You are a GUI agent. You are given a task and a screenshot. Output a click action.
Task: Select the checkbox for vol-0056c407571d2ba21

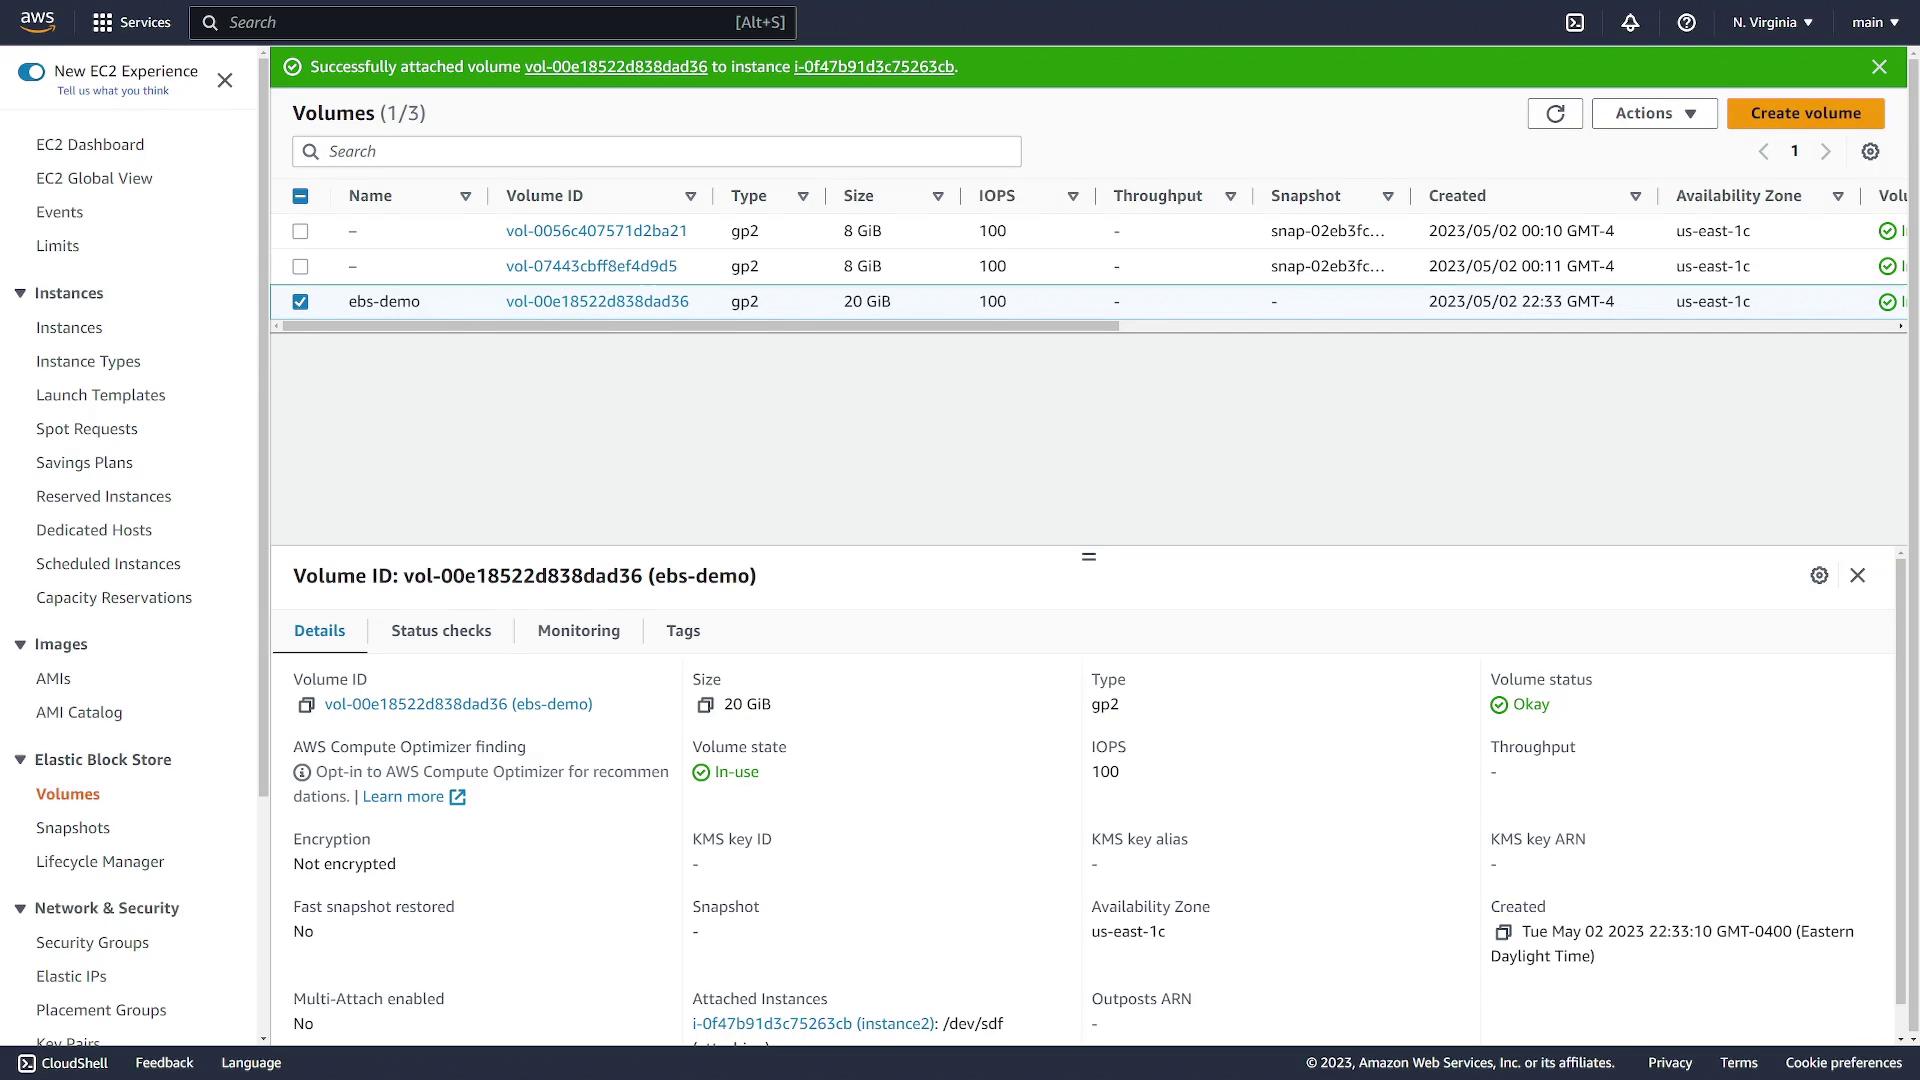(x=300, y=231)
